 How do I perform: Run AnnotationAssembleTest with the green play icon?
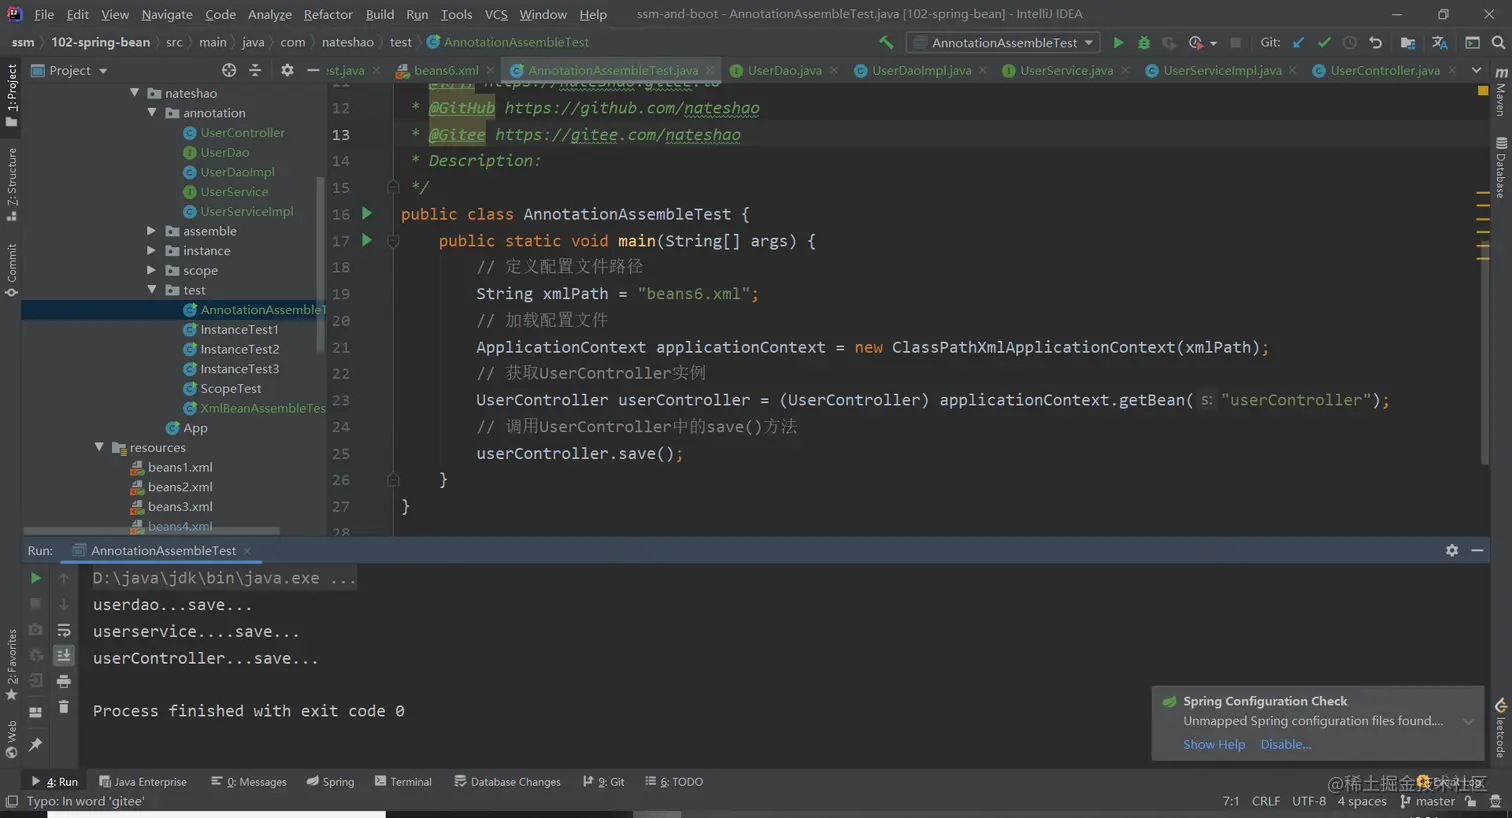coord(1118,42)
